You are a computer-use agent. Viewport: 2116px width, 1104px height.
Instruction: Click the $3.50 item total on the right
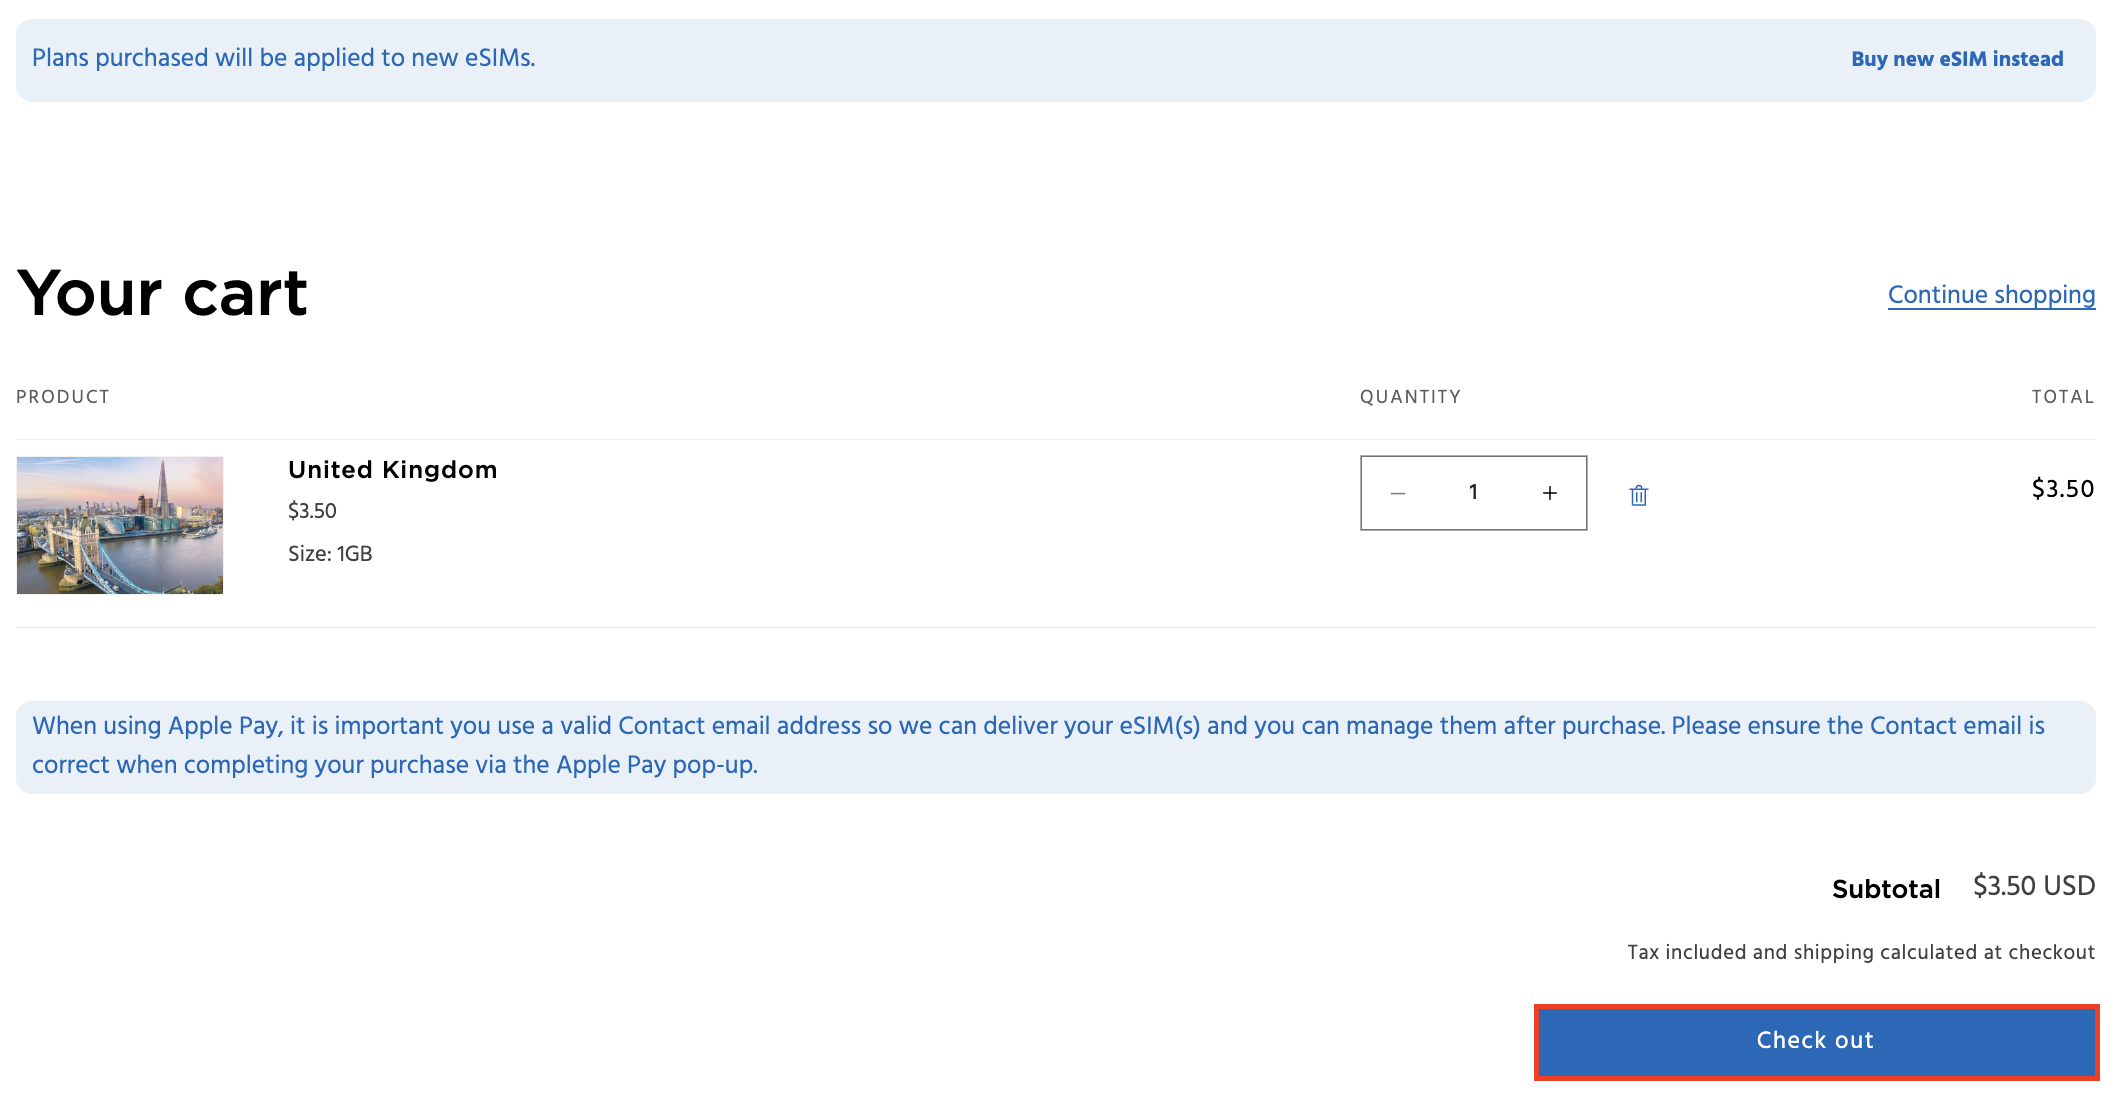2061,489
